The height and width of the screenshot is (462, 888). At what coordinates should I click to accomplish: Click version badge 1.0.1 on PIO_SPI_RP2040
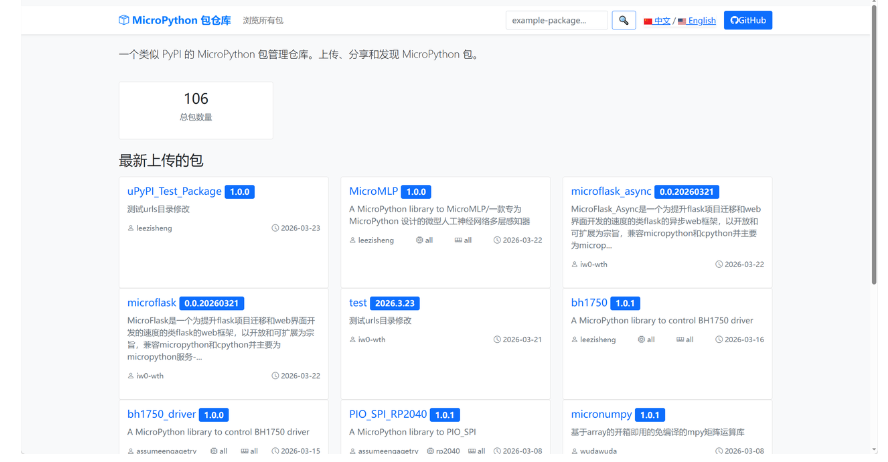[x=445, y=415]
